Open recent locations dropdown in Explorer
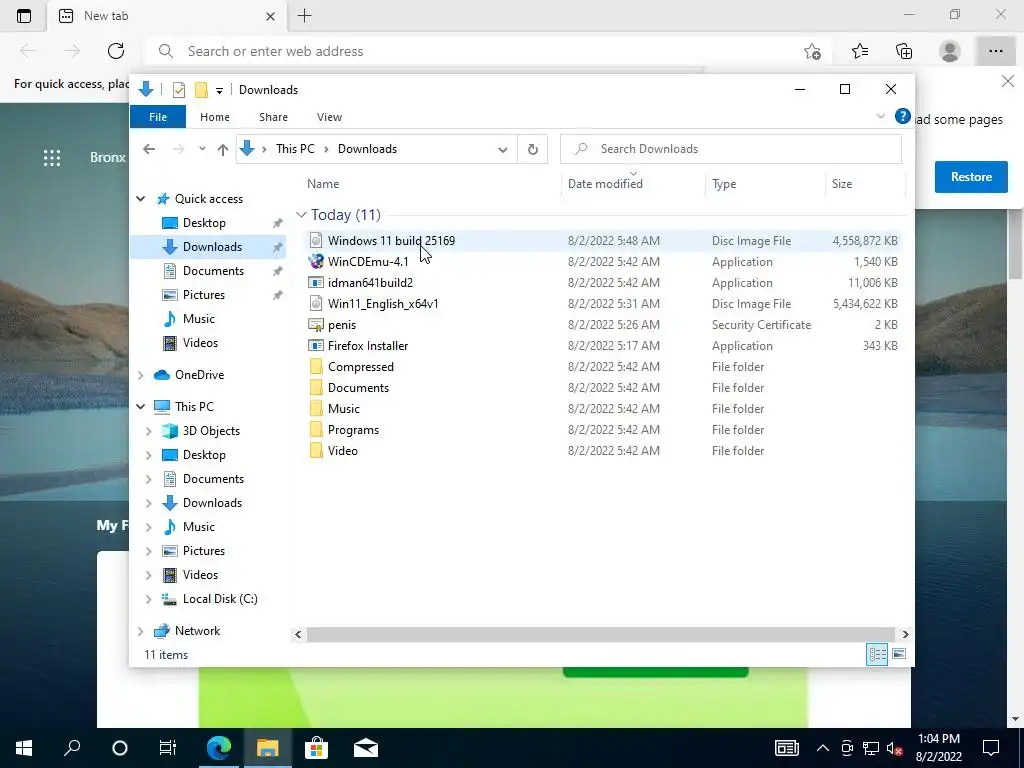 202,149
